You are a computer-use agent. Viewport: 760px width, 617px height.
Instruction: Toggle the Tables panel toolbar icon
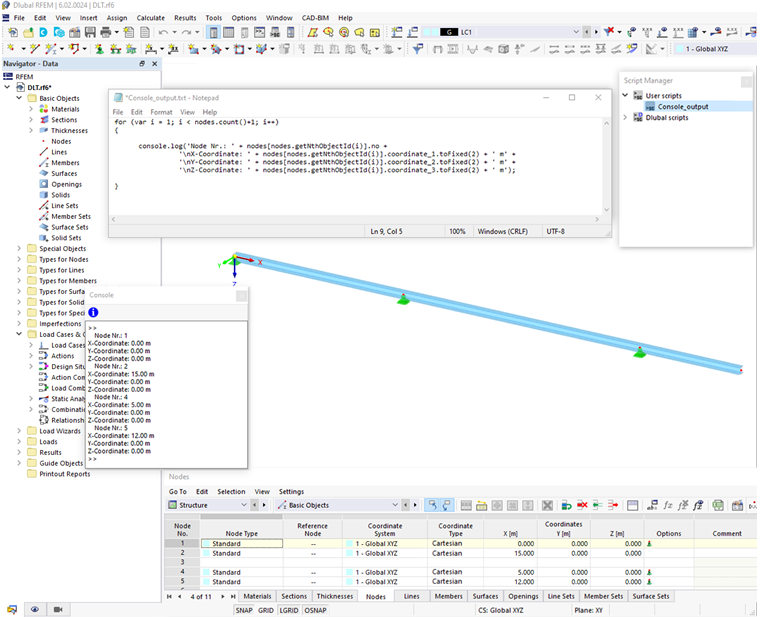pos(228,32)
